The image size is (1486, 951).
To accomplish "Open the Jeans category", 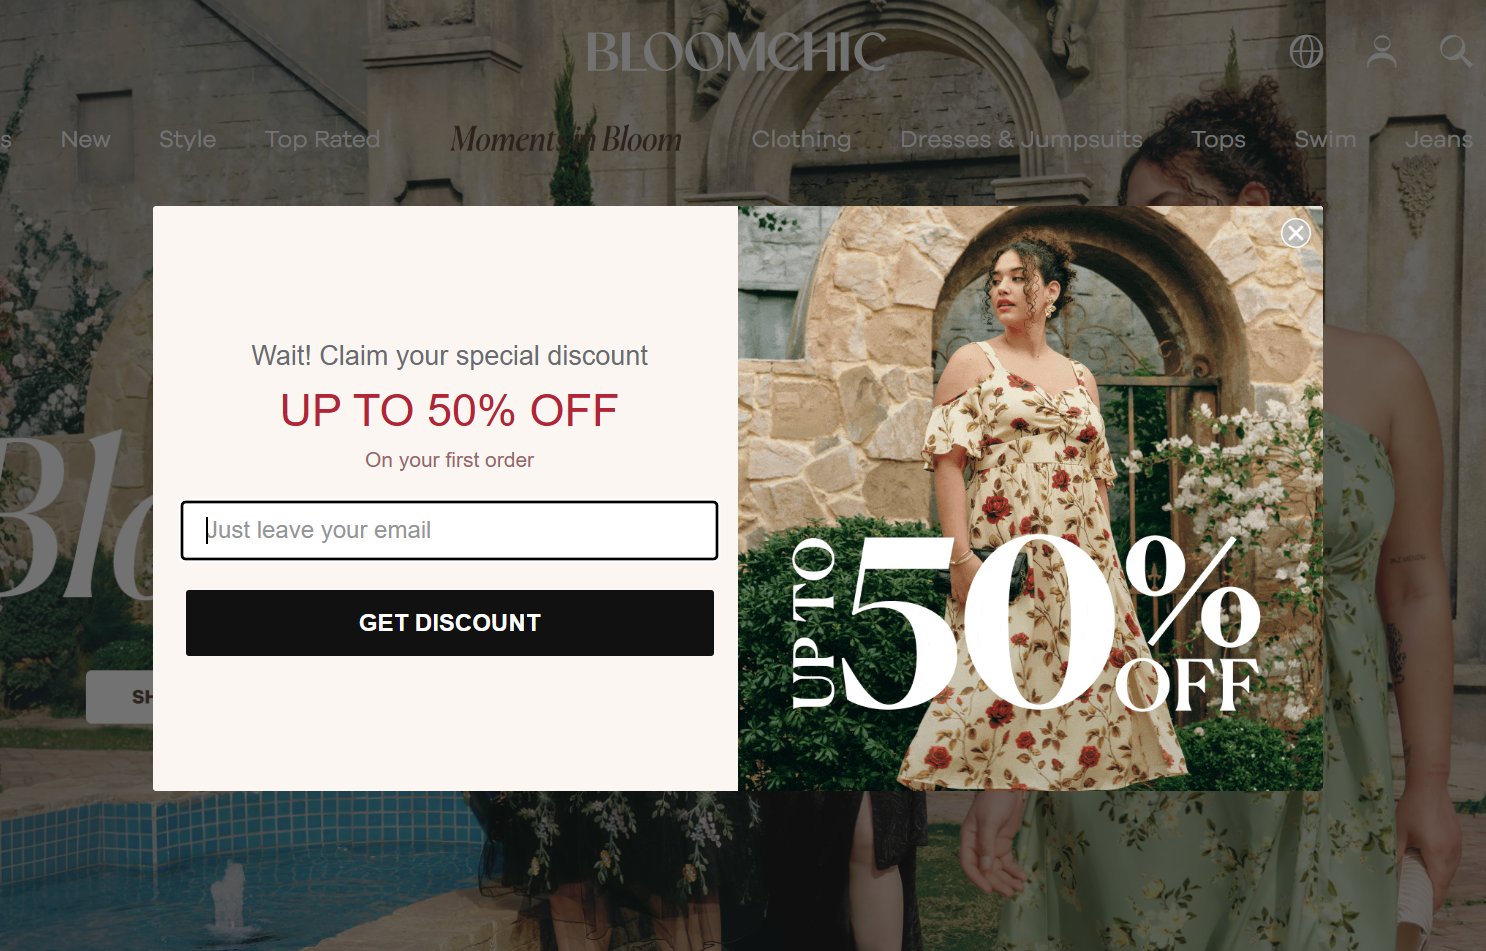I will click(1438, 139).
